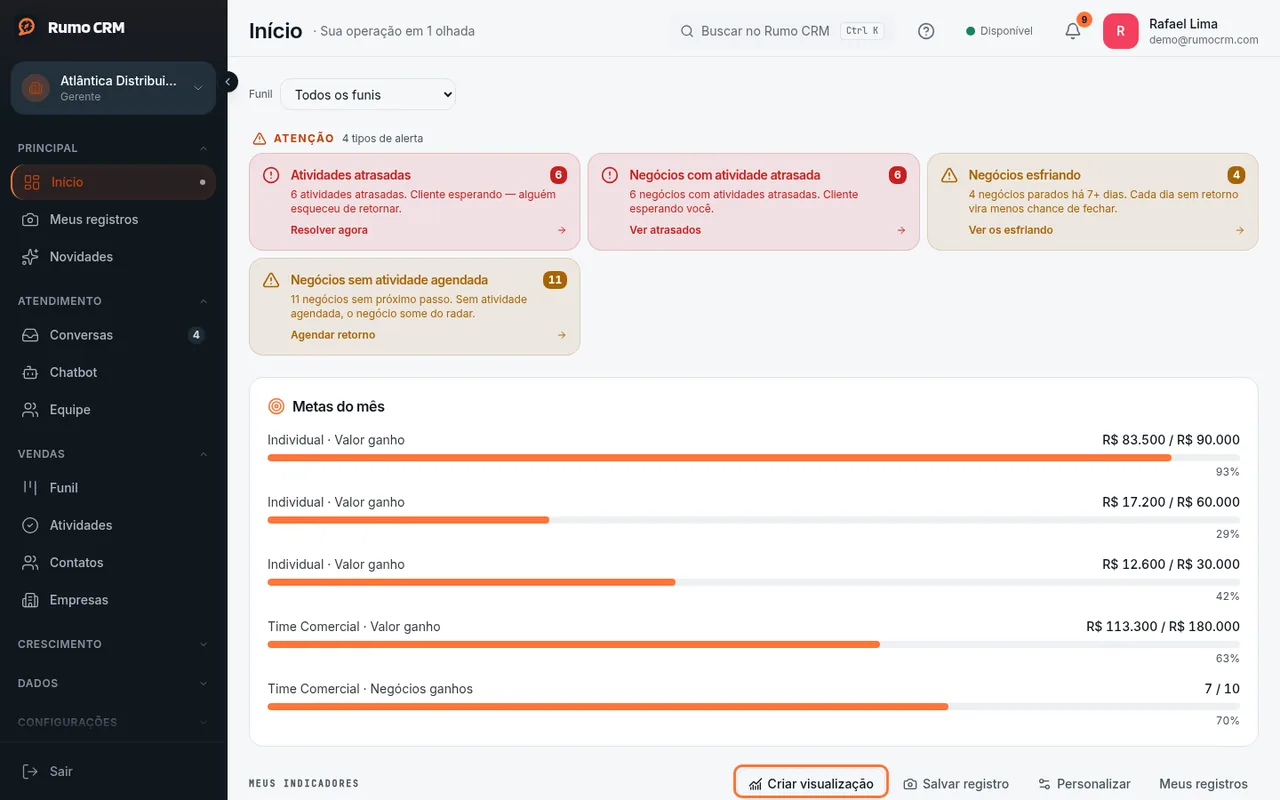The image size is (1280, 800).
Task: Click the inbox icon beside Conversas
Action: tap(31, 335)
